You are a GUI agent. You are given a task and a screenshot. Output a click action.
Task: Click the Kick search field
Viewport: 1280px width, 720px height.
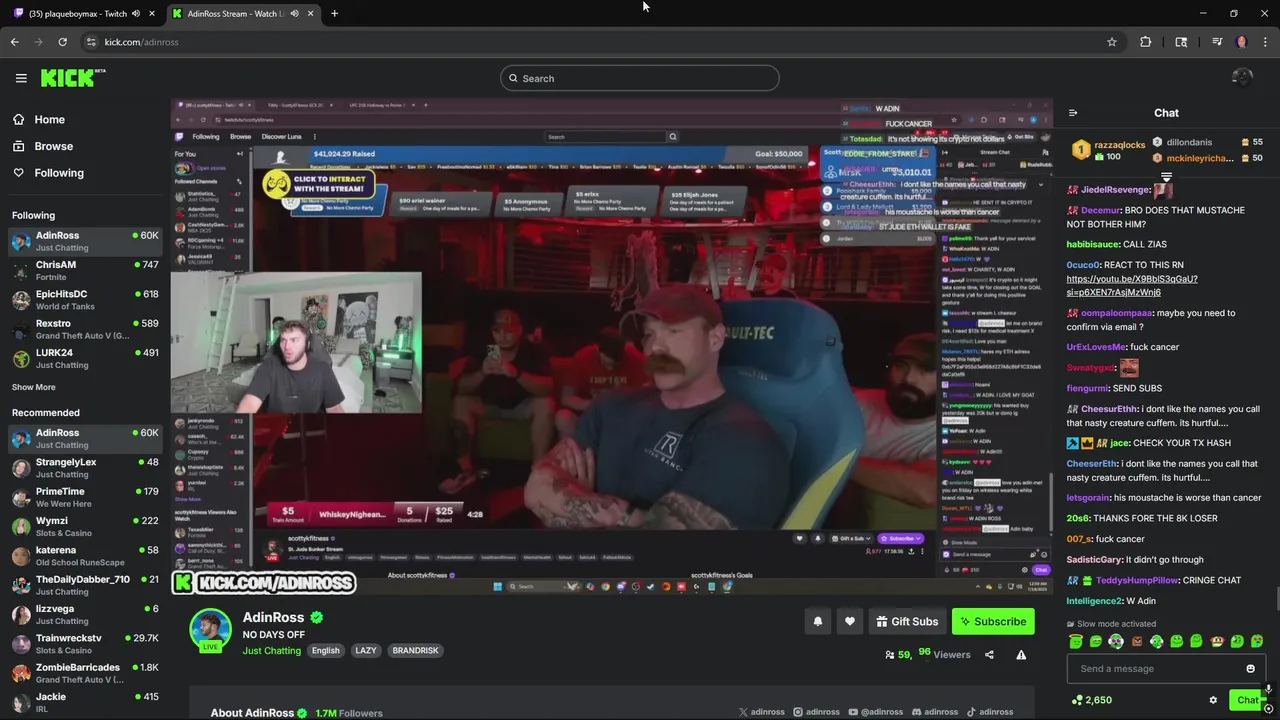coord(640,78)
